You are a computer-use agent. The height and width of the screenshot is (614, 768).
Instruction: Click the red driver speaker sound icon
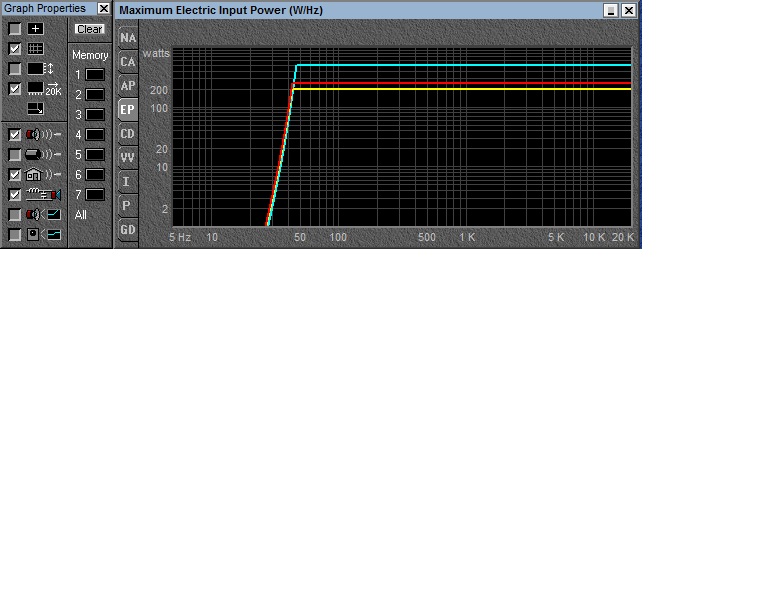[44, 134]
